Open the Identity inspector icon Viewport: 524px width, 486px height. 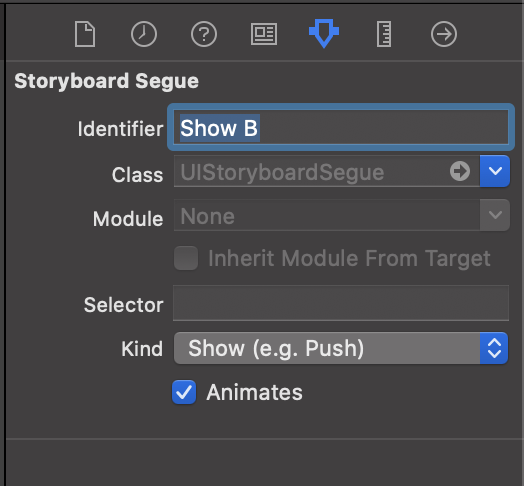264,34
